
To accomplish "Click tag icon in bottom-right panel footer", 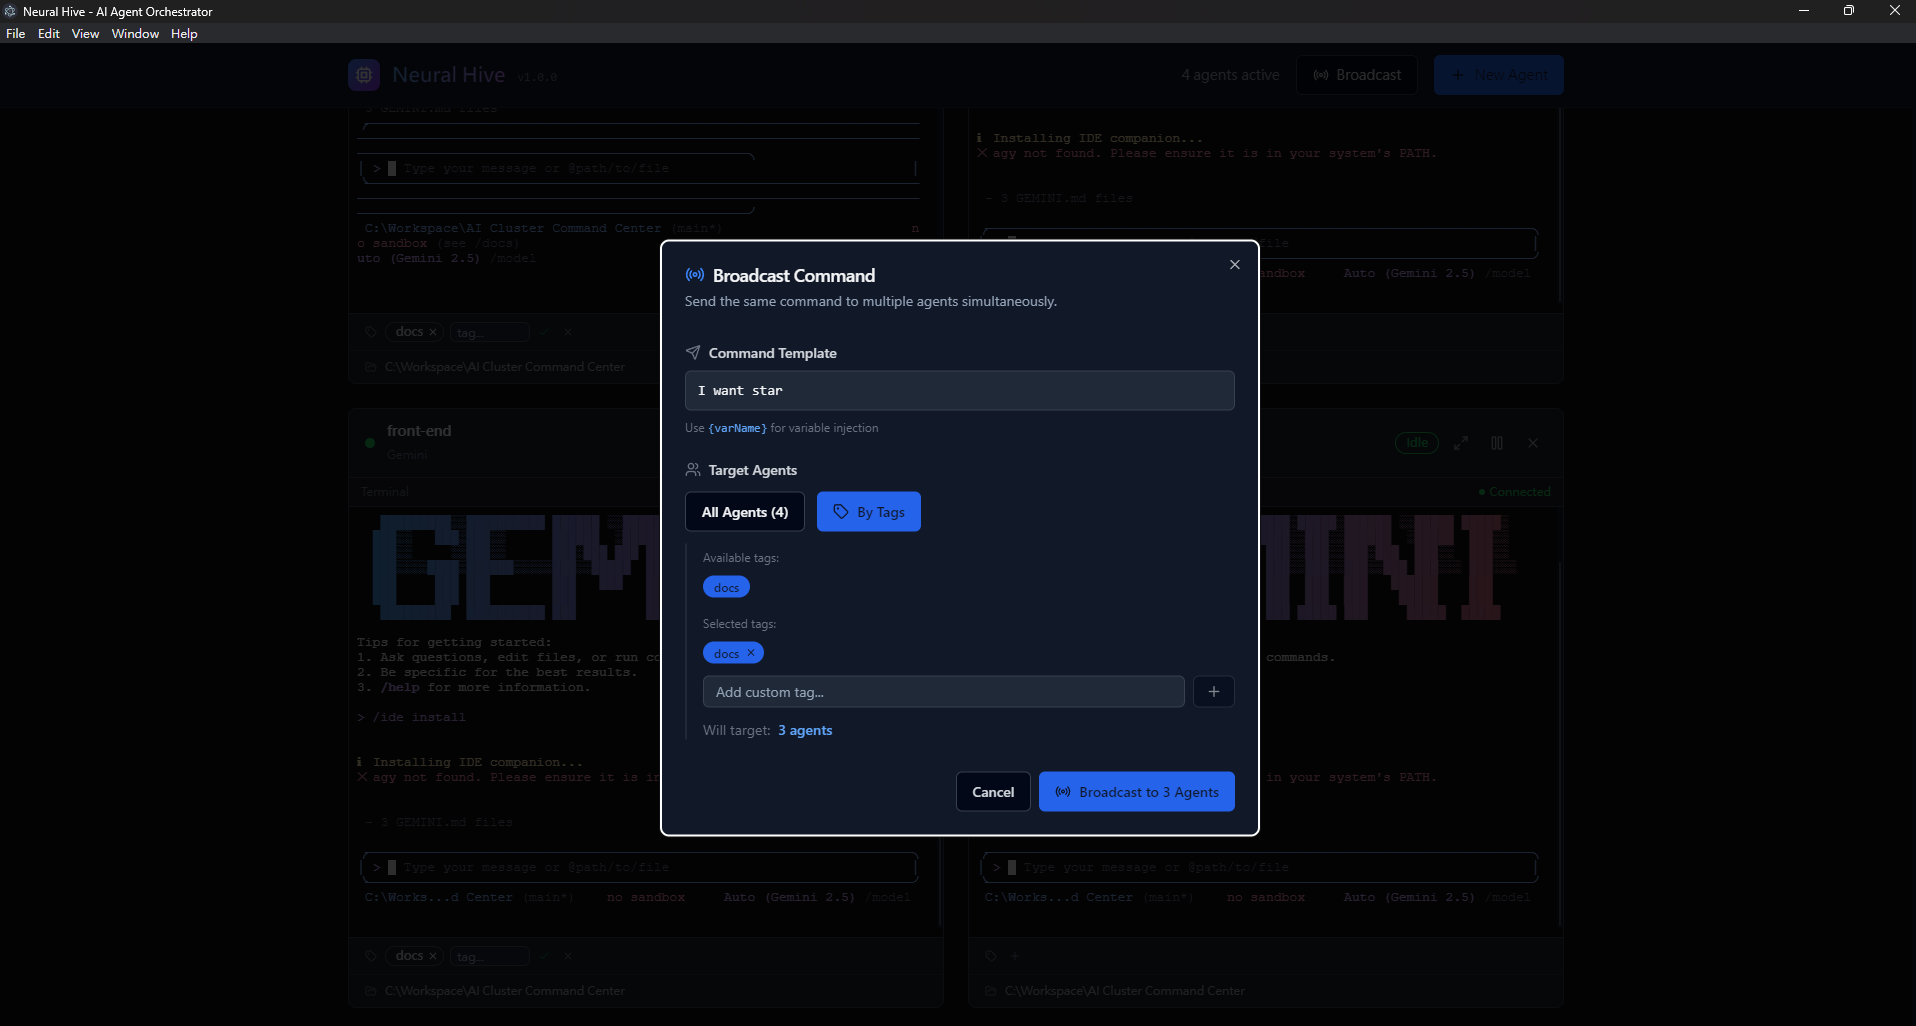I will tap(991, 956).
